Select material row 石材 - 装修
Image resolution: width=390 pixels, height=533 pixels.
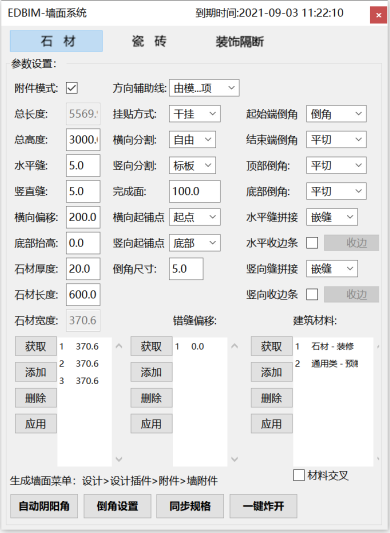pos(333,346)
